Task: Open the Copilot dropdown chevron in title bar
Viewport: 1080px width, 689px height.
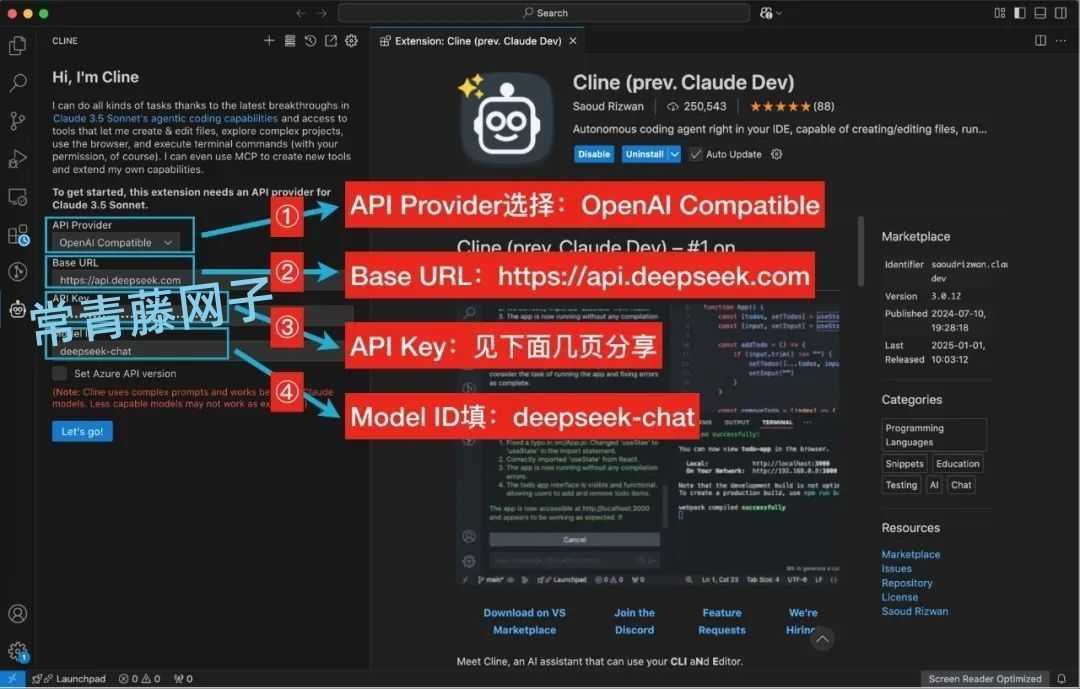Action: [x=779, y=12]
